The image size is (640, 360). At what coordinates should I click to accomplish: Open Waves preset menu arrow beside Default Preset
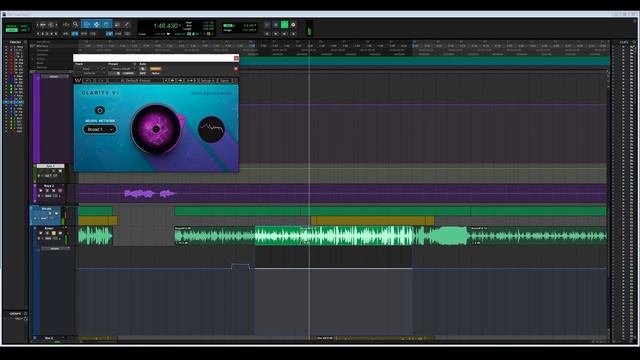click(166, 80)
